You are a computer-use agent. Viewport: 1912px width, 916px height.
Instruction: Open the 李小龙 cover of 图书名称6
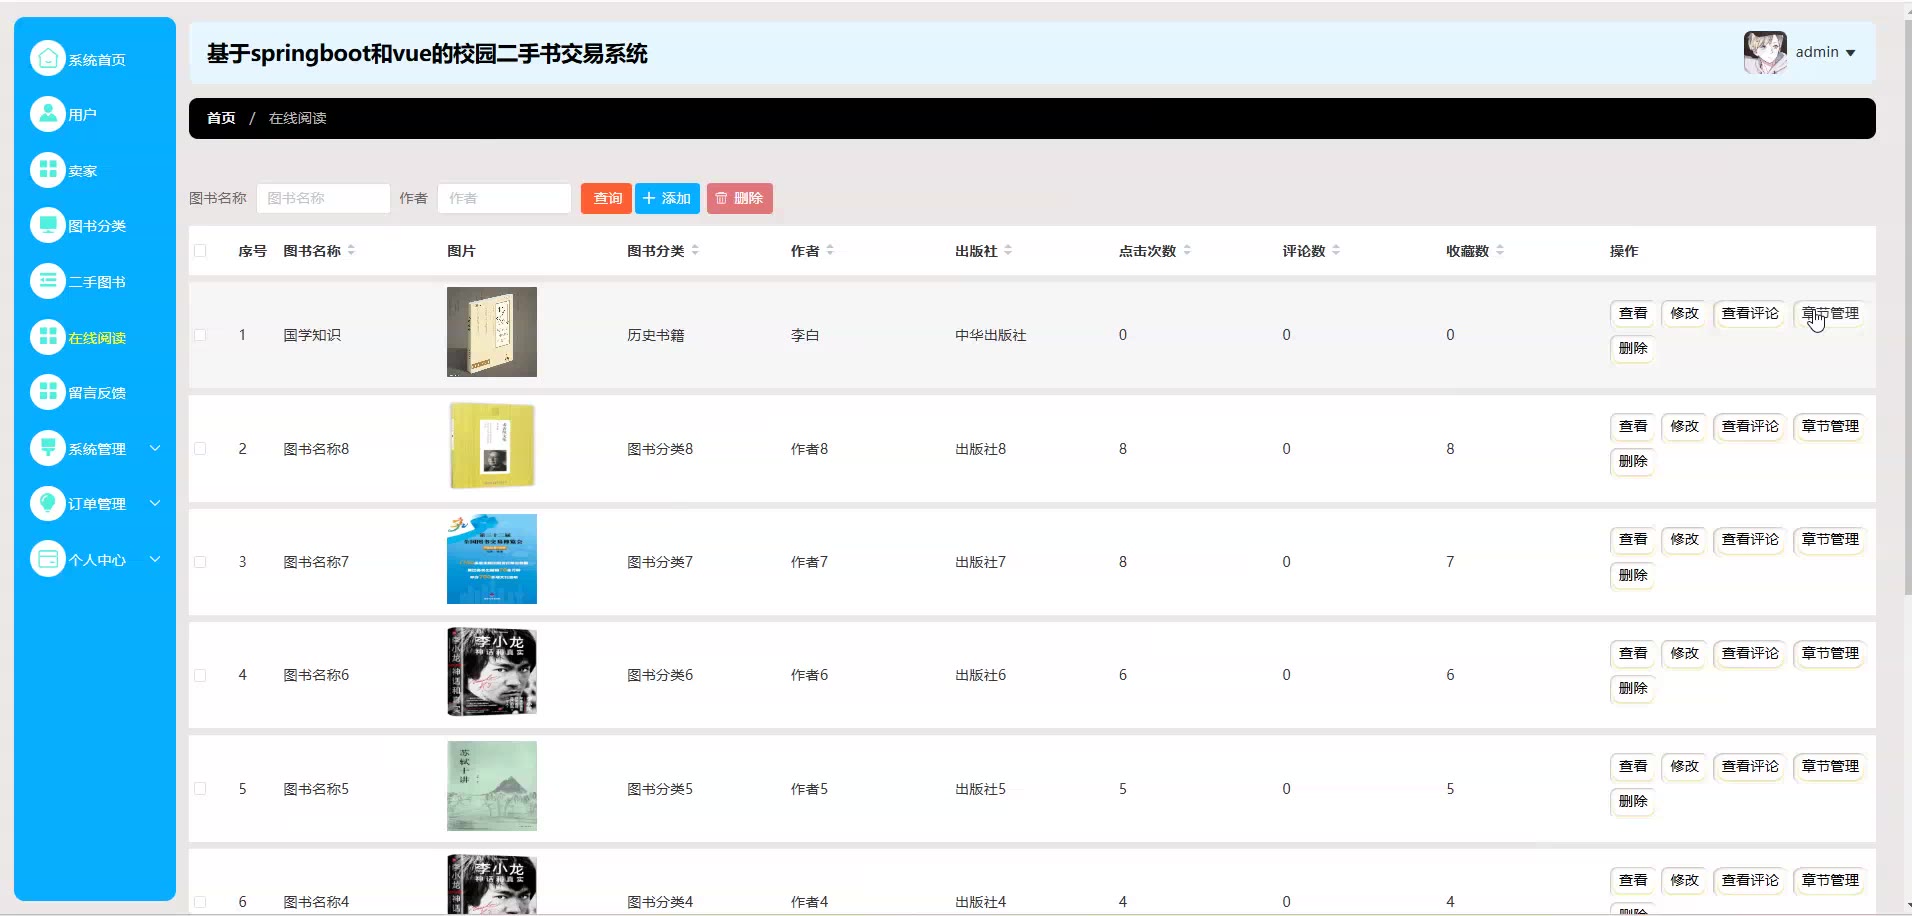492,672
